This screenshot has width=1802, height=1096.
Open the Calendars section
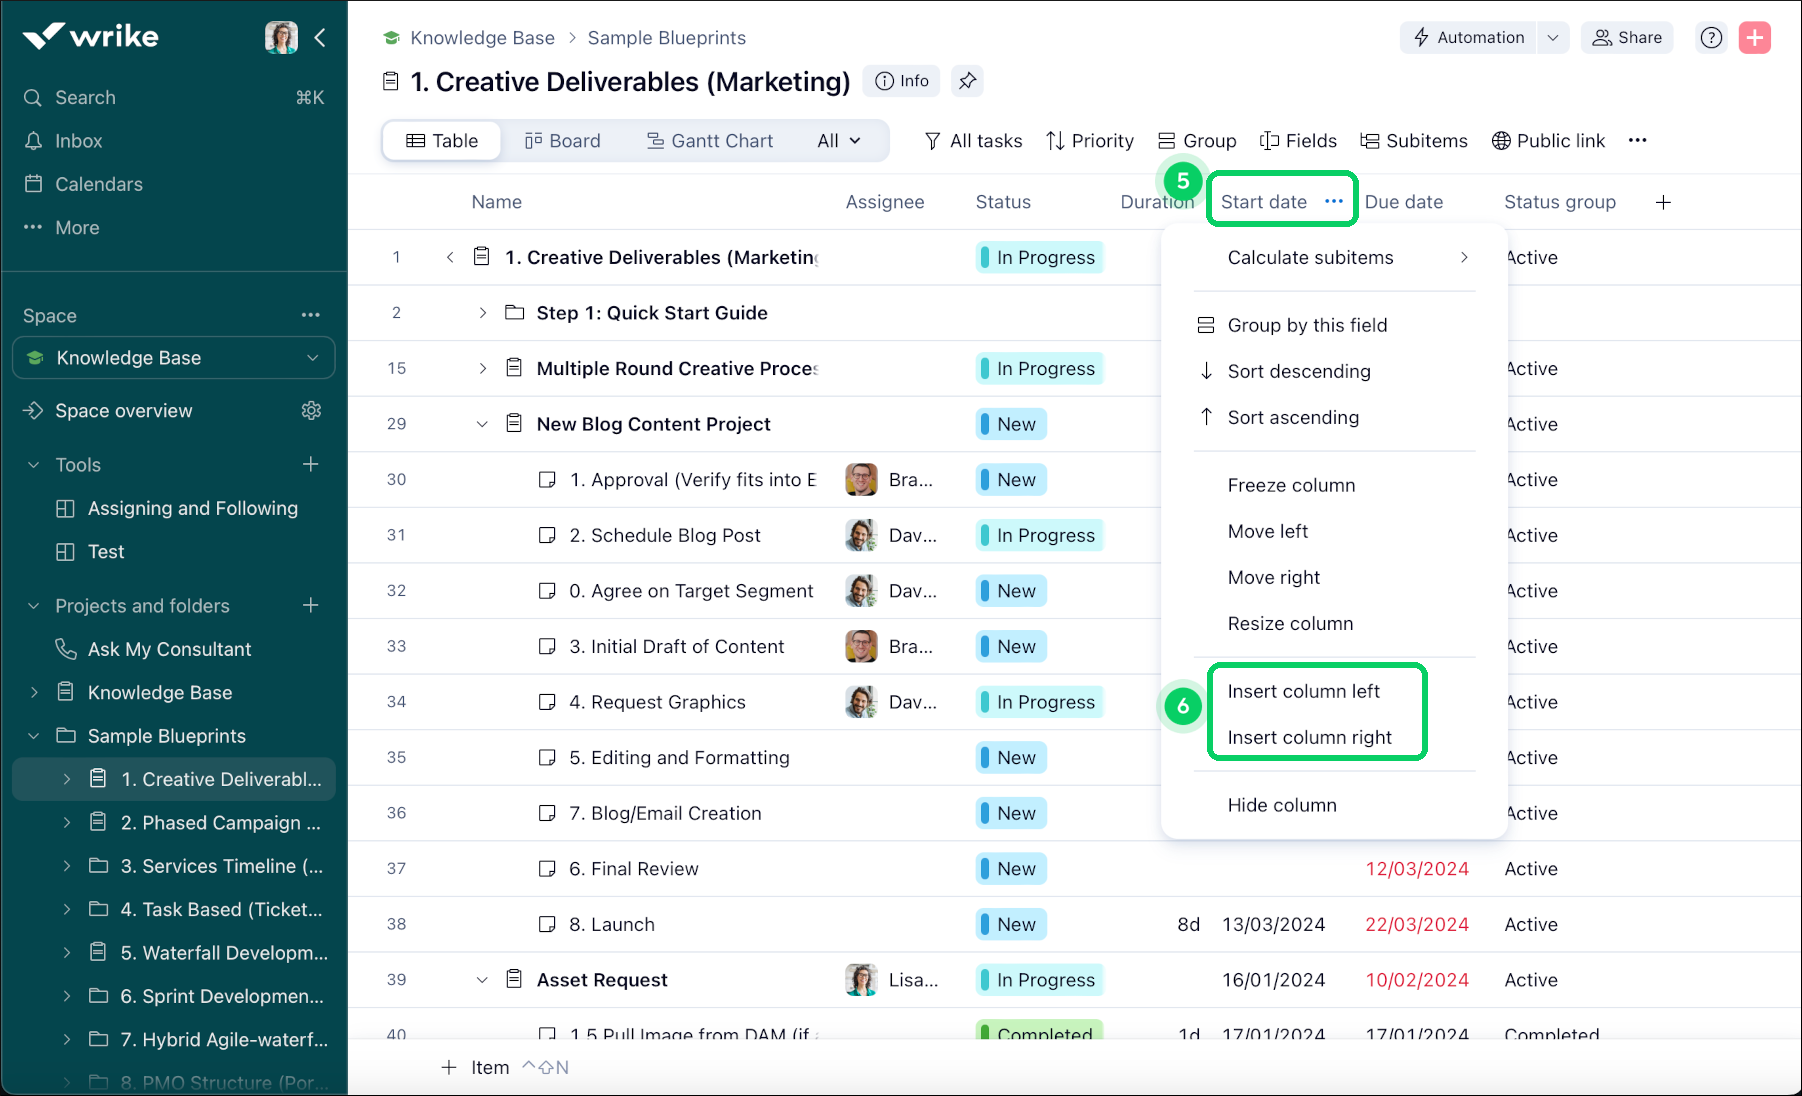point(97,184)
